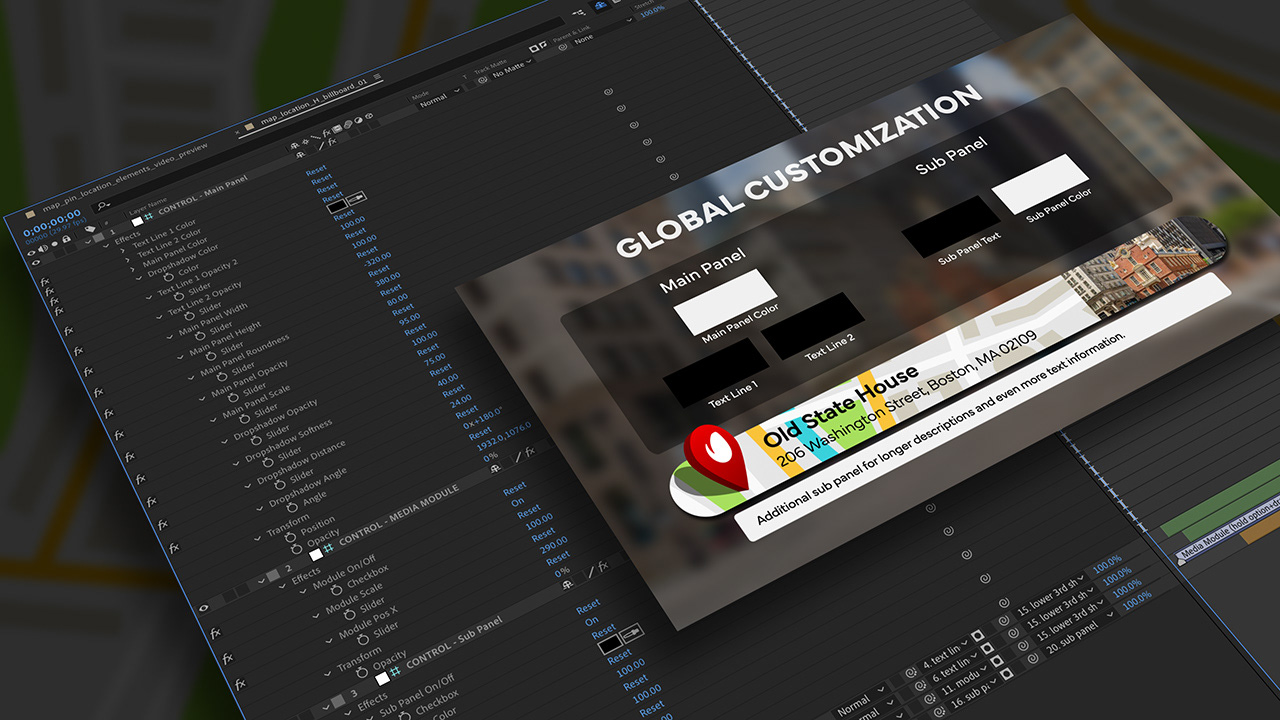
Task: Toggle fx for Dropshadow Color effect
Action: [x=59, y=311]
